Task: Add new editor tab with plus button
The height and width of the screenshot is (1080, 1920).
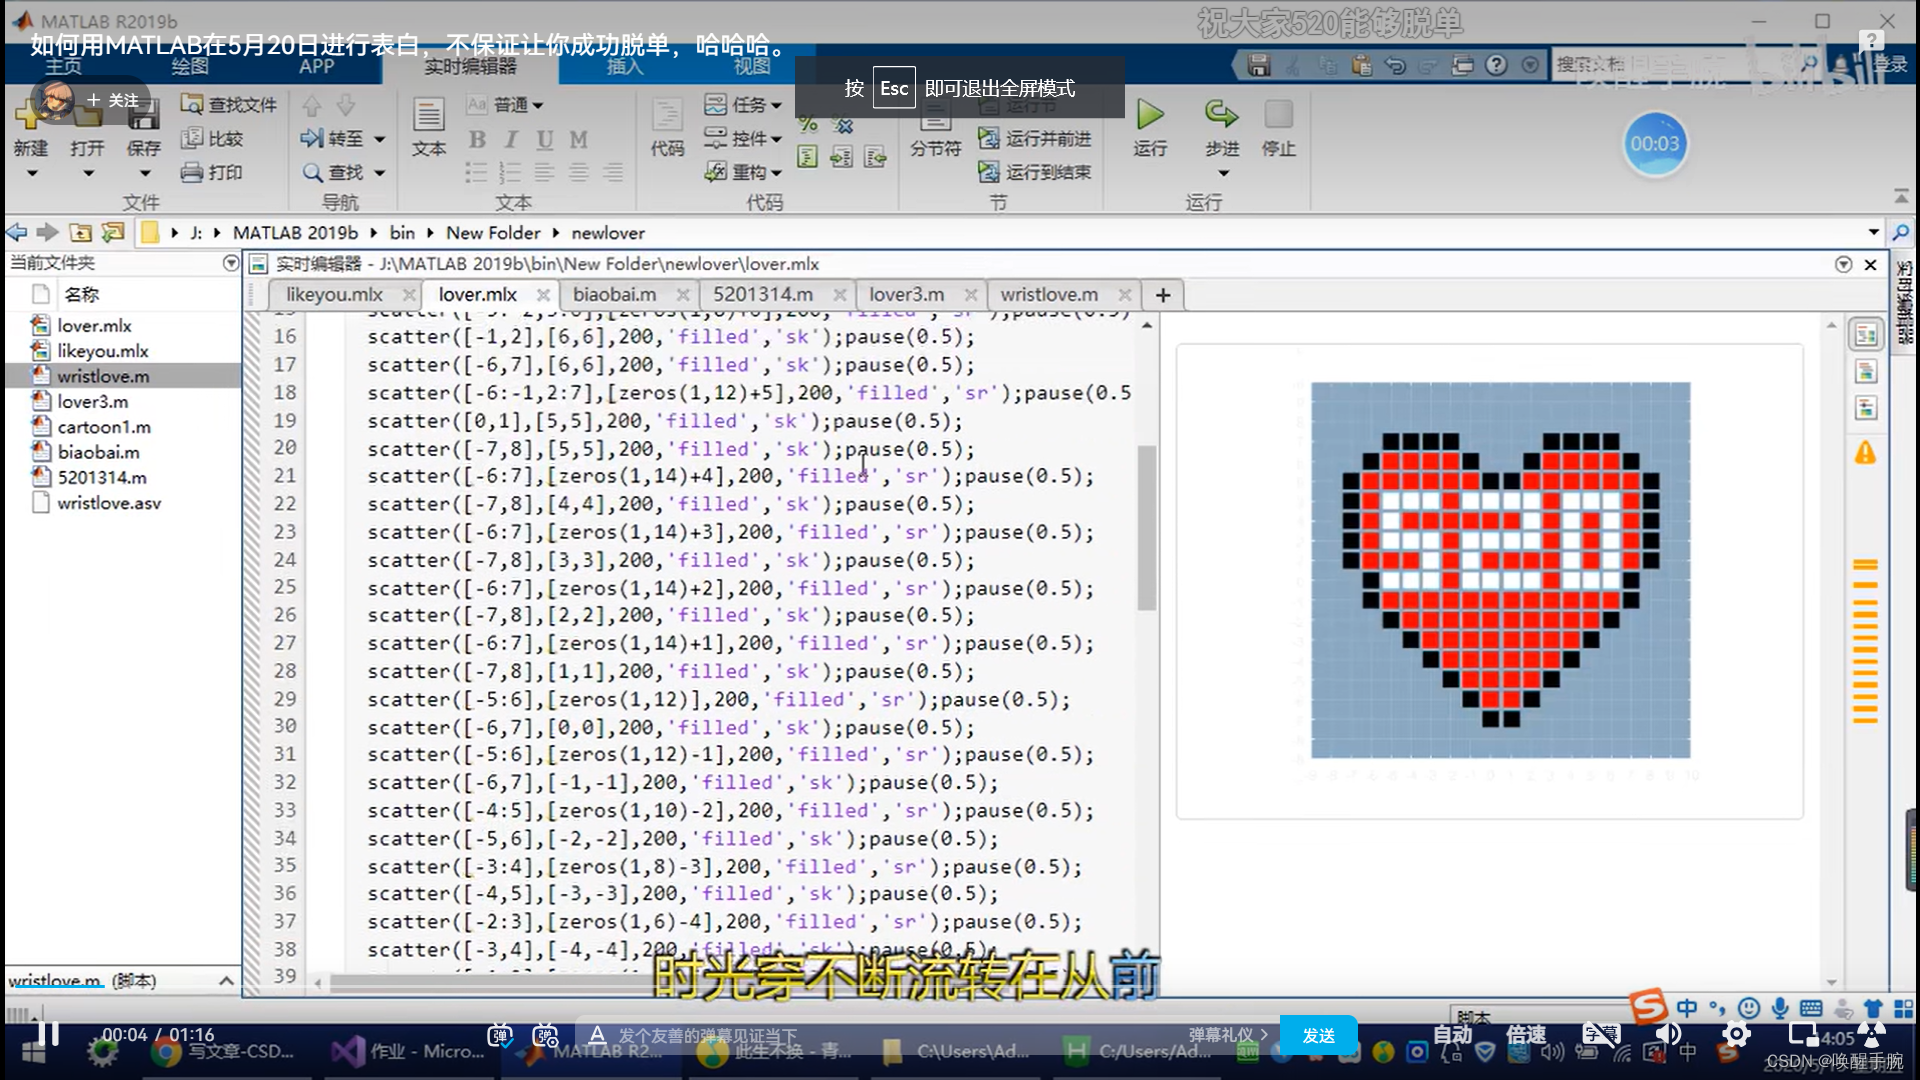Action: (x=1162, y=295)
